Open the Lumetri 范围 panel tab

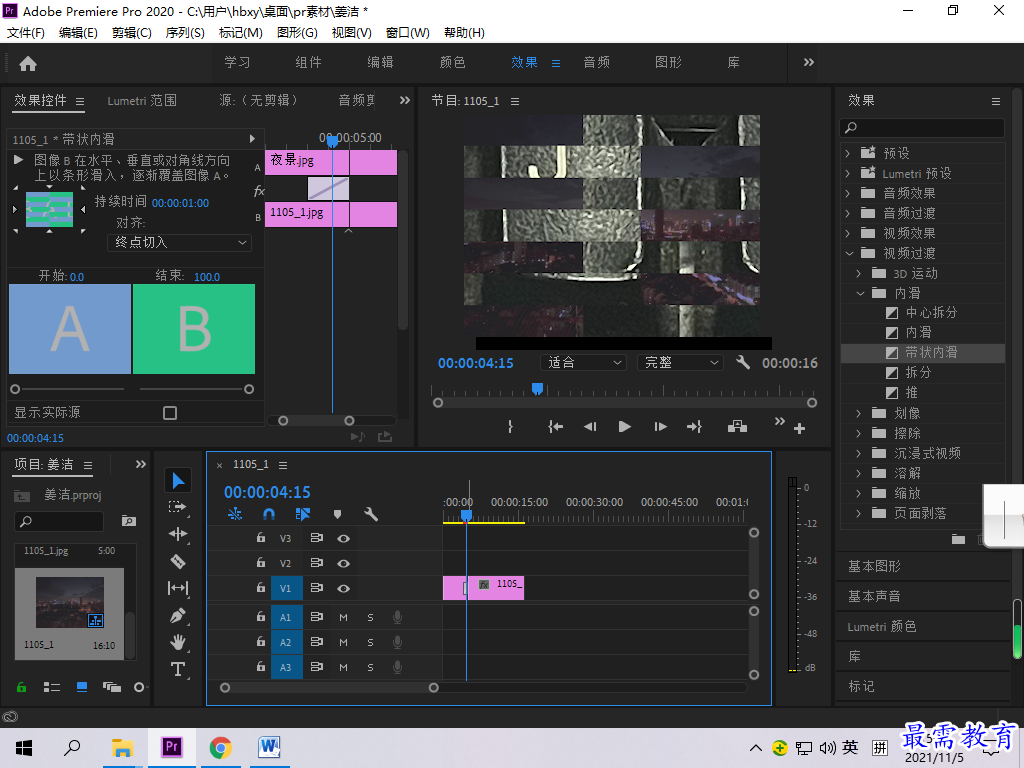[x=142, y=101]
